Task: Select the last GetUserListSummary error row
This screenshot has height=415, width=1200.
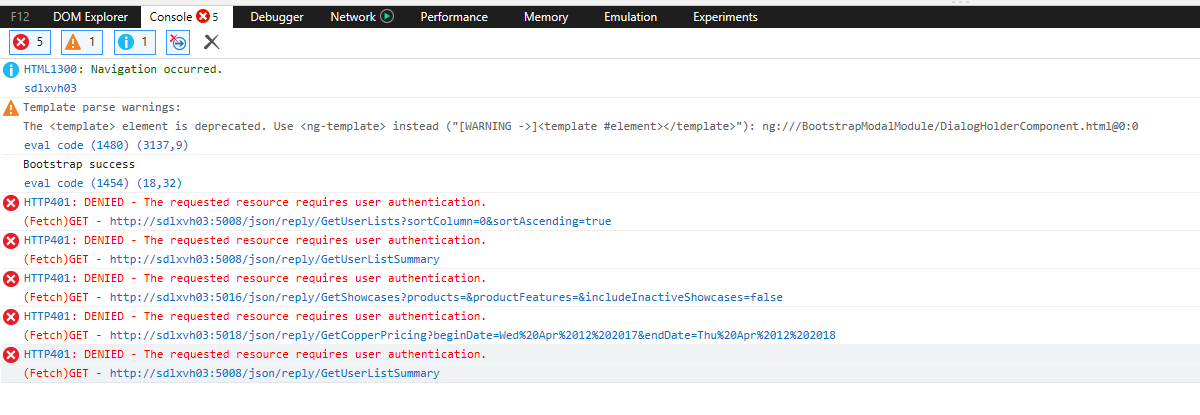Action: coord(600,364)
